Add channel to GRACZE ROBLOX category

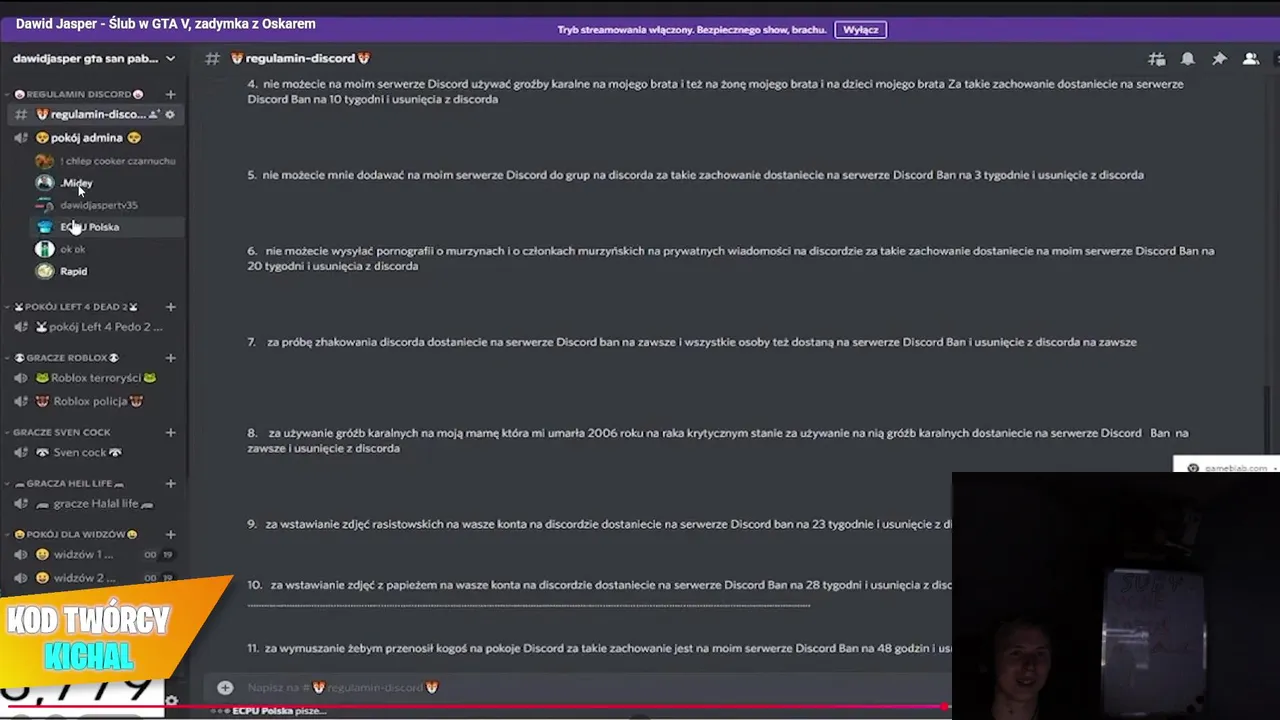[x=170, y=358]
